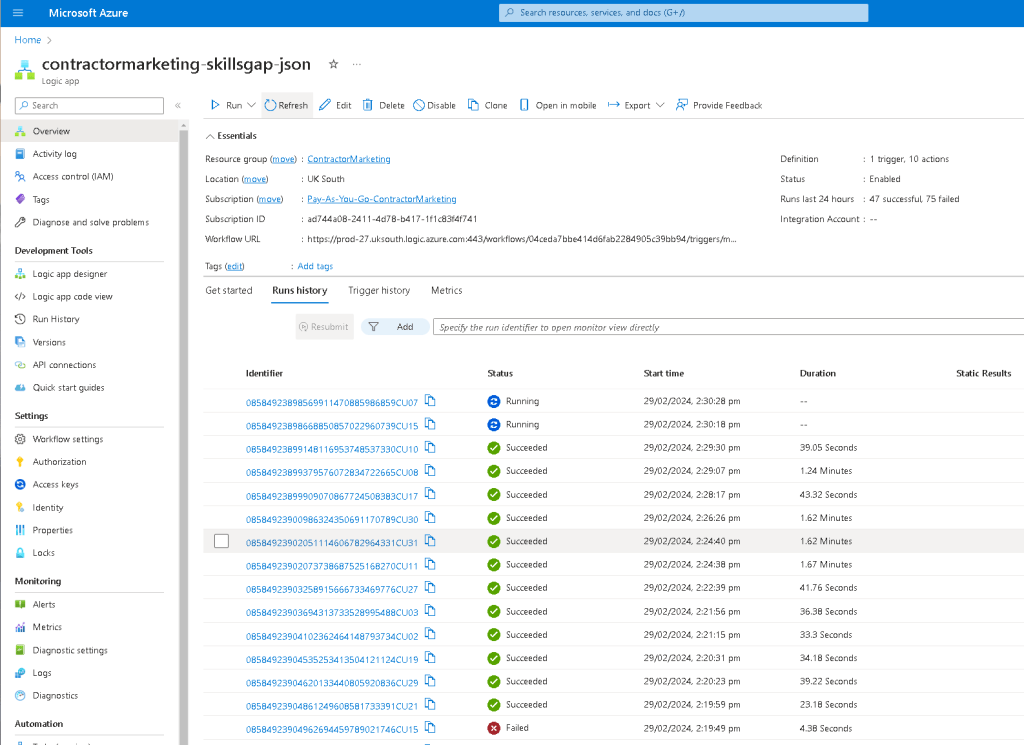This screenshot has width=1024, height=745.
Task: Copy identifier ending CU10
Action: coord(430,448)
